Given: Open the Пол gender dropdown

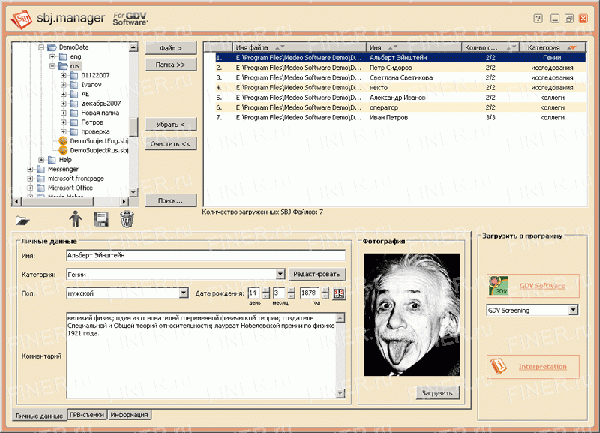Looking at the screenshot, I should click(184, 293).
